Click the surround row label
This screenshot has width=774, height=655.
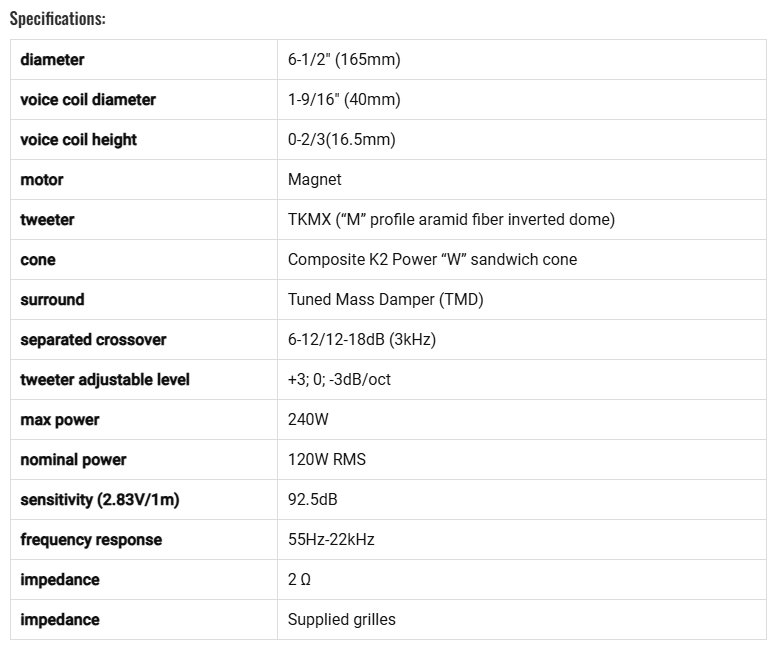click(x=52, y=300)
